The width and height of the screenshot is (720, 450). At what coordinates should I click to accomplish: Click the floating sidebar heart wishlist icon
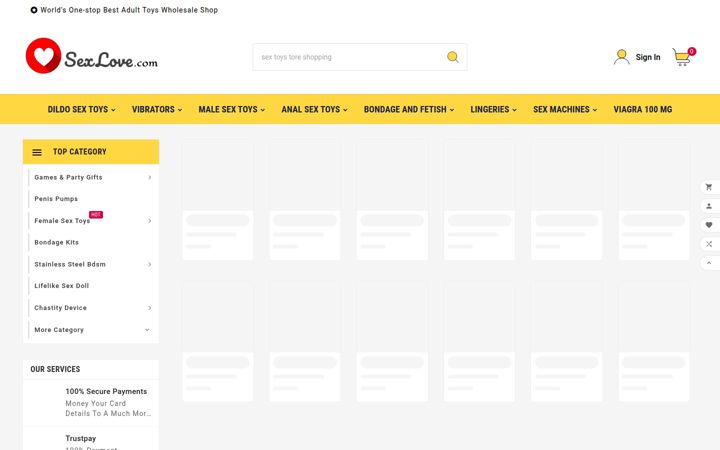coord(709,225)
